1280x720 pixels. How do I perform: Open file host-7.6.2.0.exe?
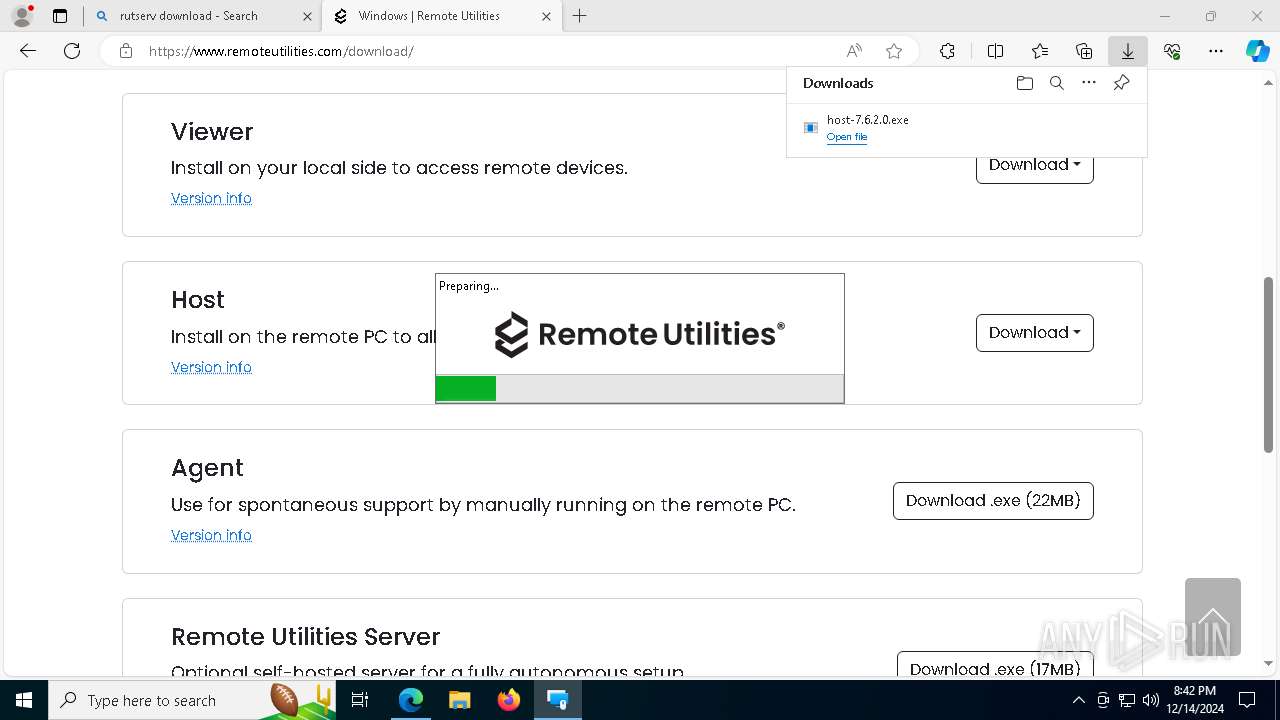tap(847, 137)
